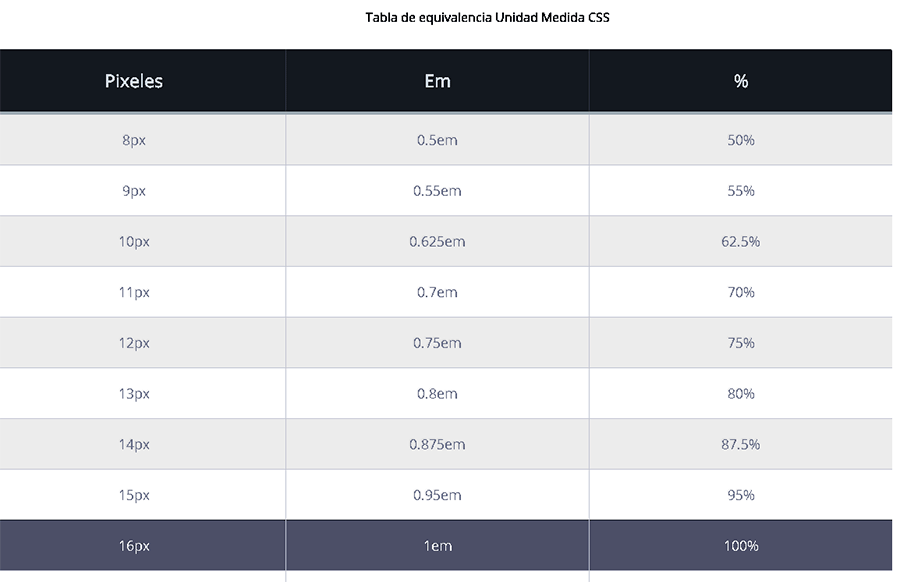Click the Pixeles column header
Viewport: 900px width, 582px height.
[x=134, y=81]
